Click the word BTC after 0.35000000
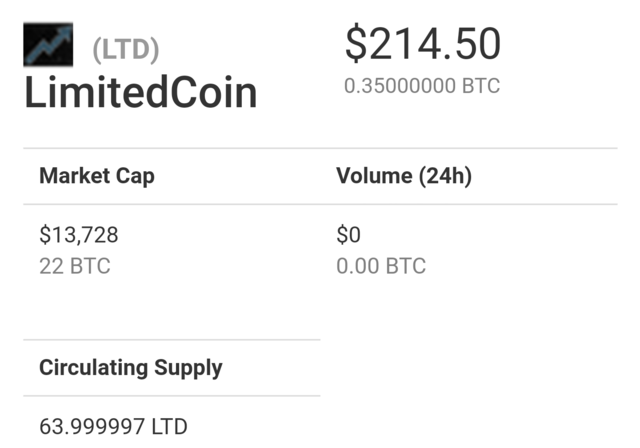Screen dimensions: 640x448 (x=481, y=86)
